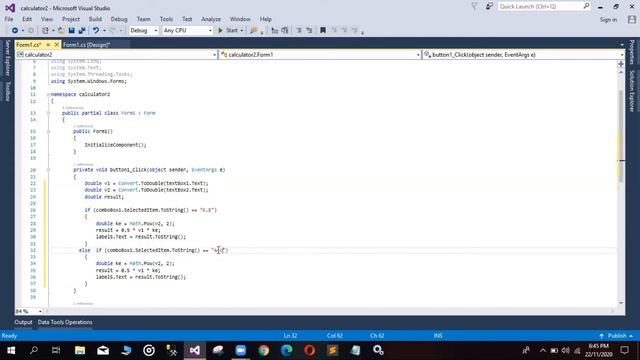Click the Redo arrow icon
Viewport: 640px width, 360px height.
112,31
